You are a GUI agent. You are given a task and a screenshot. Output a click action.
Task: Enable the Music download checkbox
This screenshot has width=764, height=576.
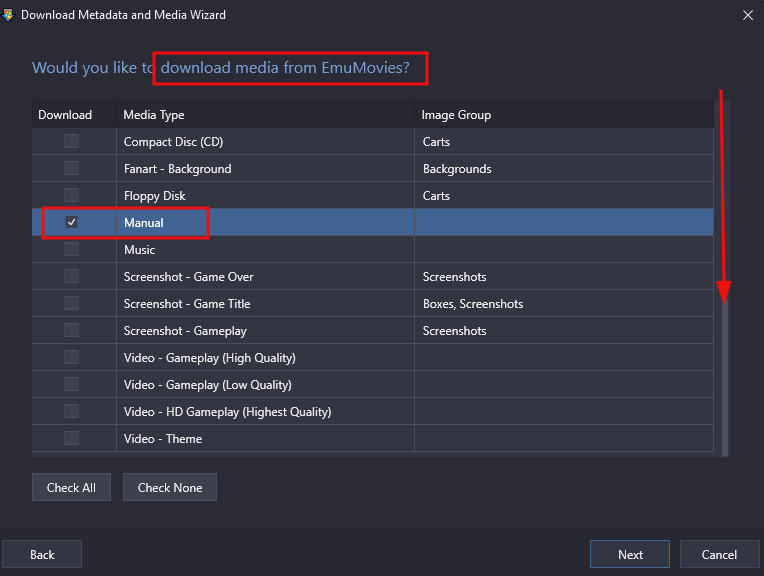click(x=72, y=249)
